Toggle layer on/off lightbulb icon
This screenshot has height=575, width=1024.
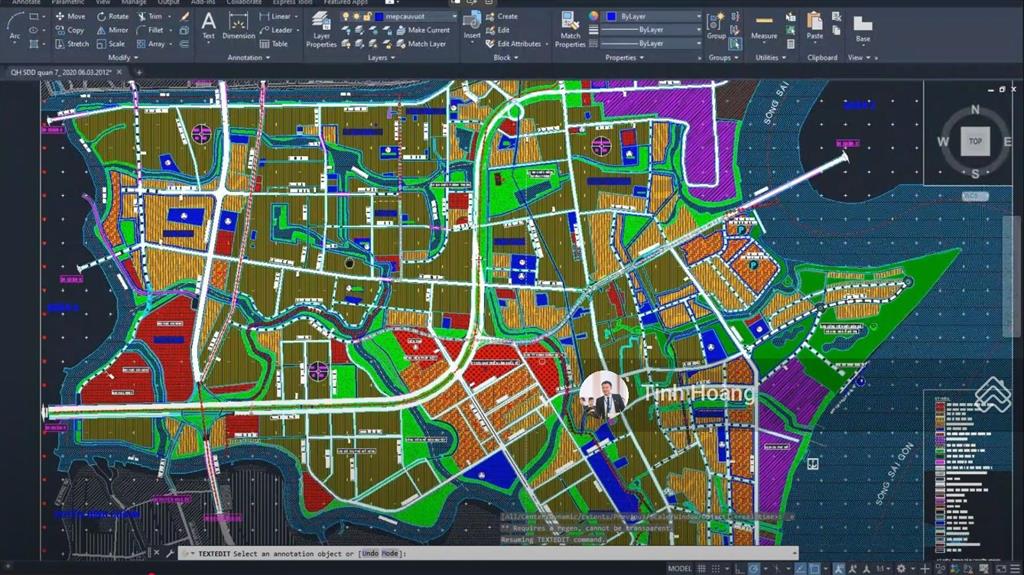click(345, 16)
